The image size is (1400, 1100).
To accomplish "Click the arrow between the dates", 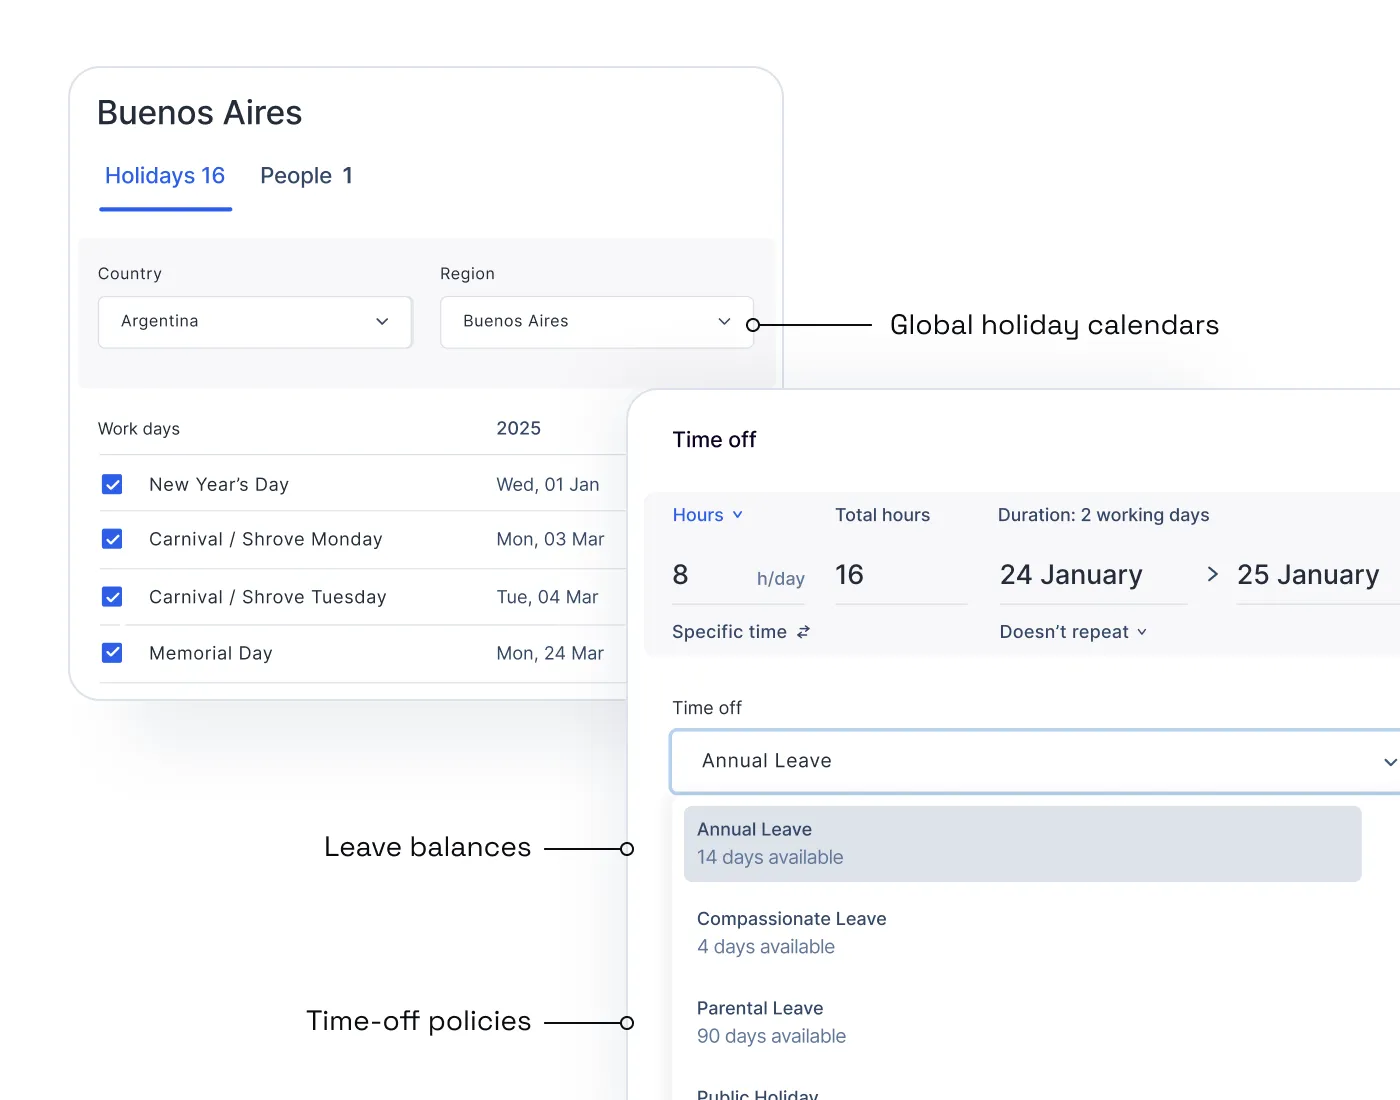I will point(1212,574).
